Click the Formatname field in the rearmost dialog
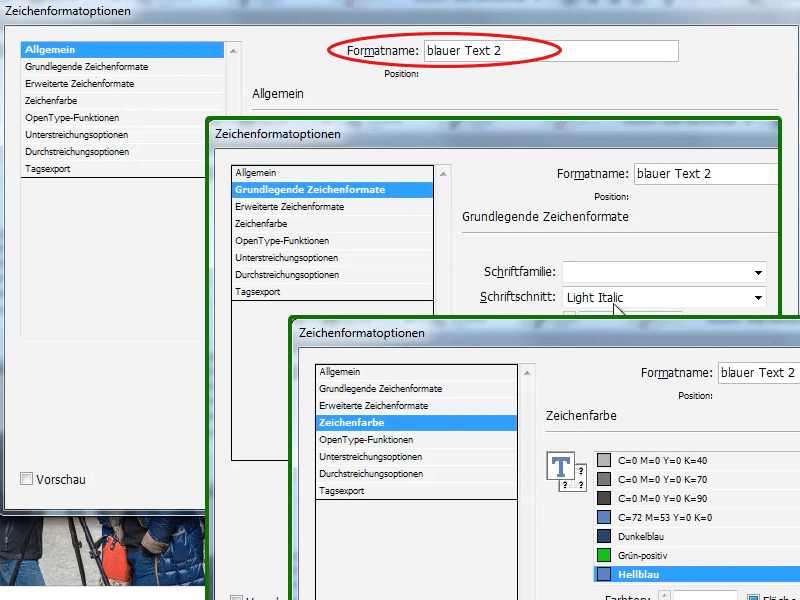 click(x=551, y=51)
